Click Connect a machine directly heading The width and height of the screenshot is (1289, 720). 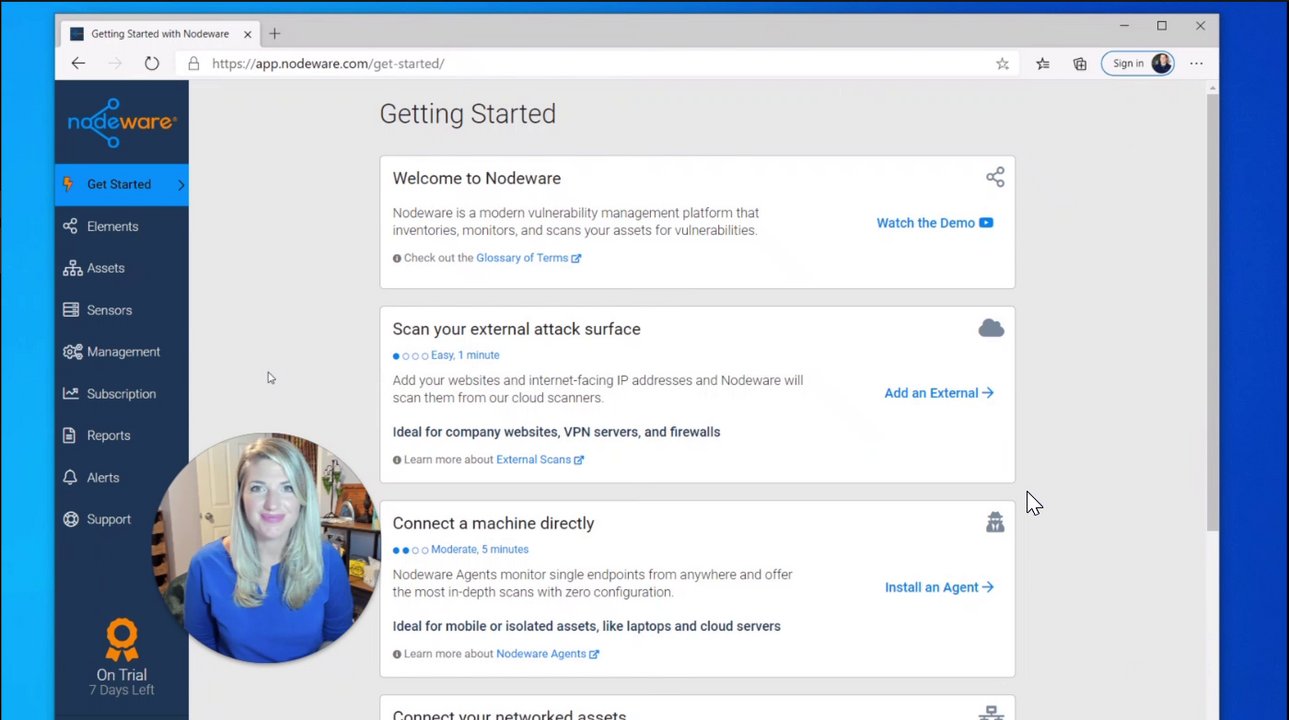pos(493,523)
